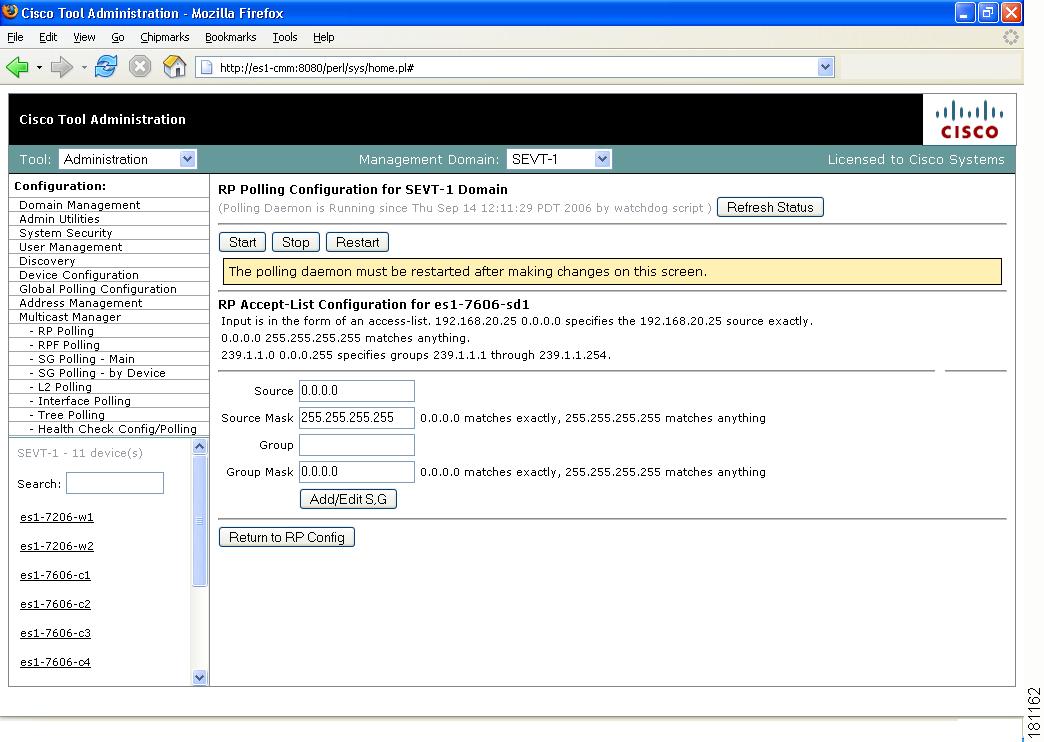This screenshot has height=742, width=1044.
Task: Go to Home page icon
Action: 174,67
